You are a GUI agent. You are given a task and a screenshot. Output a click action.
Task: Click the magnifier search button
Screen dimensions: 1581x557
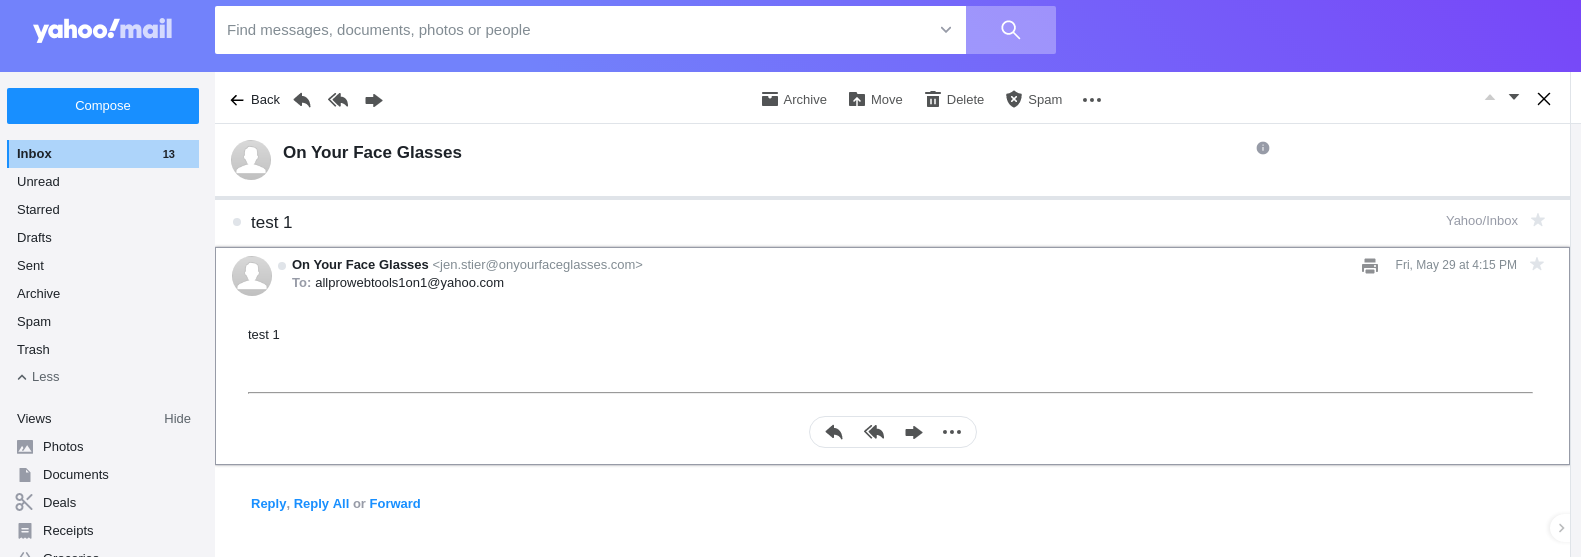[1010, 30]
